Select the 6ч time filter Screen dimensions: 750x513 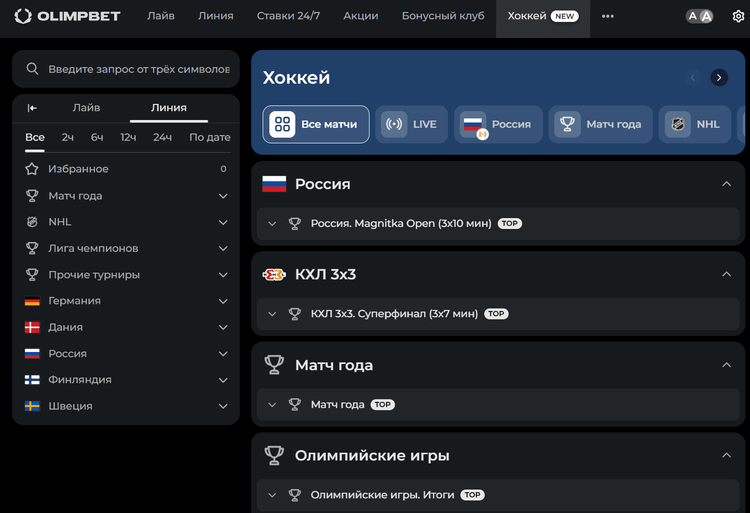[97, 137]
